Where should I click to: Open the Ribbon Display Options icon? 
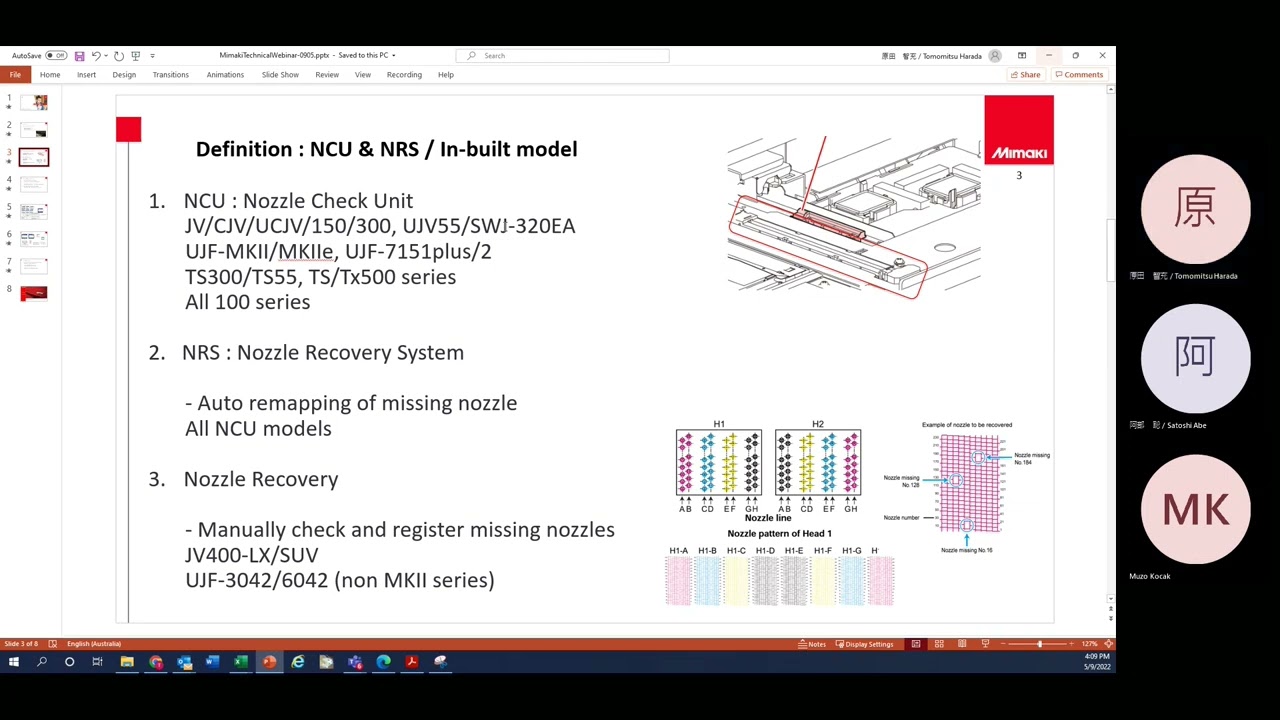(x=1021, y=56)
